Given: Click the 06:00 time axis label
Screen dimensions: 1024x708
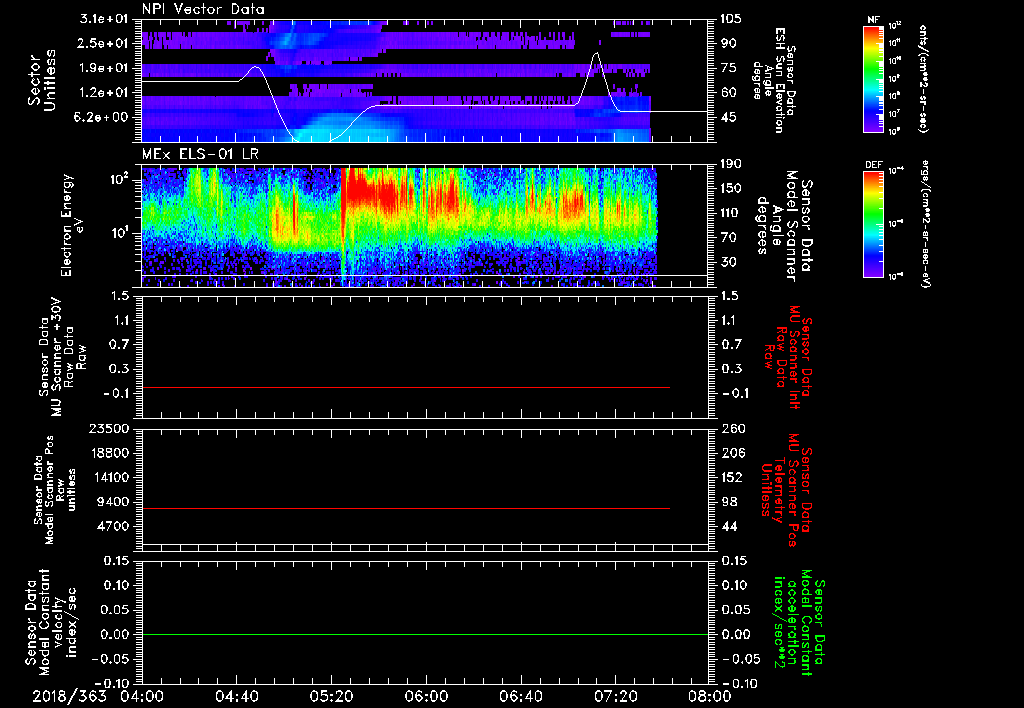Looking at the screenshot, I should click(x=426, y=696).
